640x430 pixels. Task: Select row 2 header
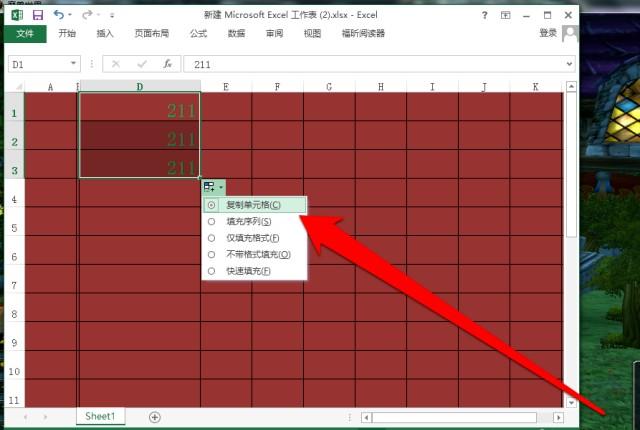pyautogui.click(x=14, y=135)
